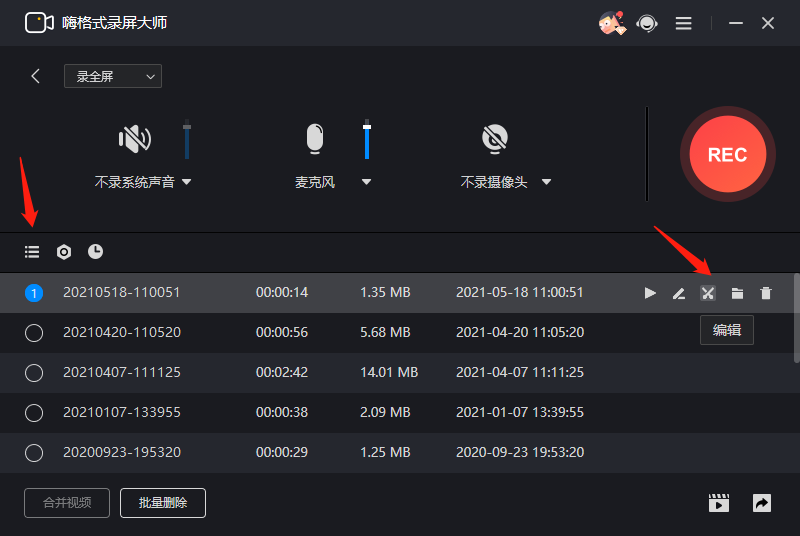
Task: Select the 20210420-110520 recording radio circle
Action: [x=34, y=333]
